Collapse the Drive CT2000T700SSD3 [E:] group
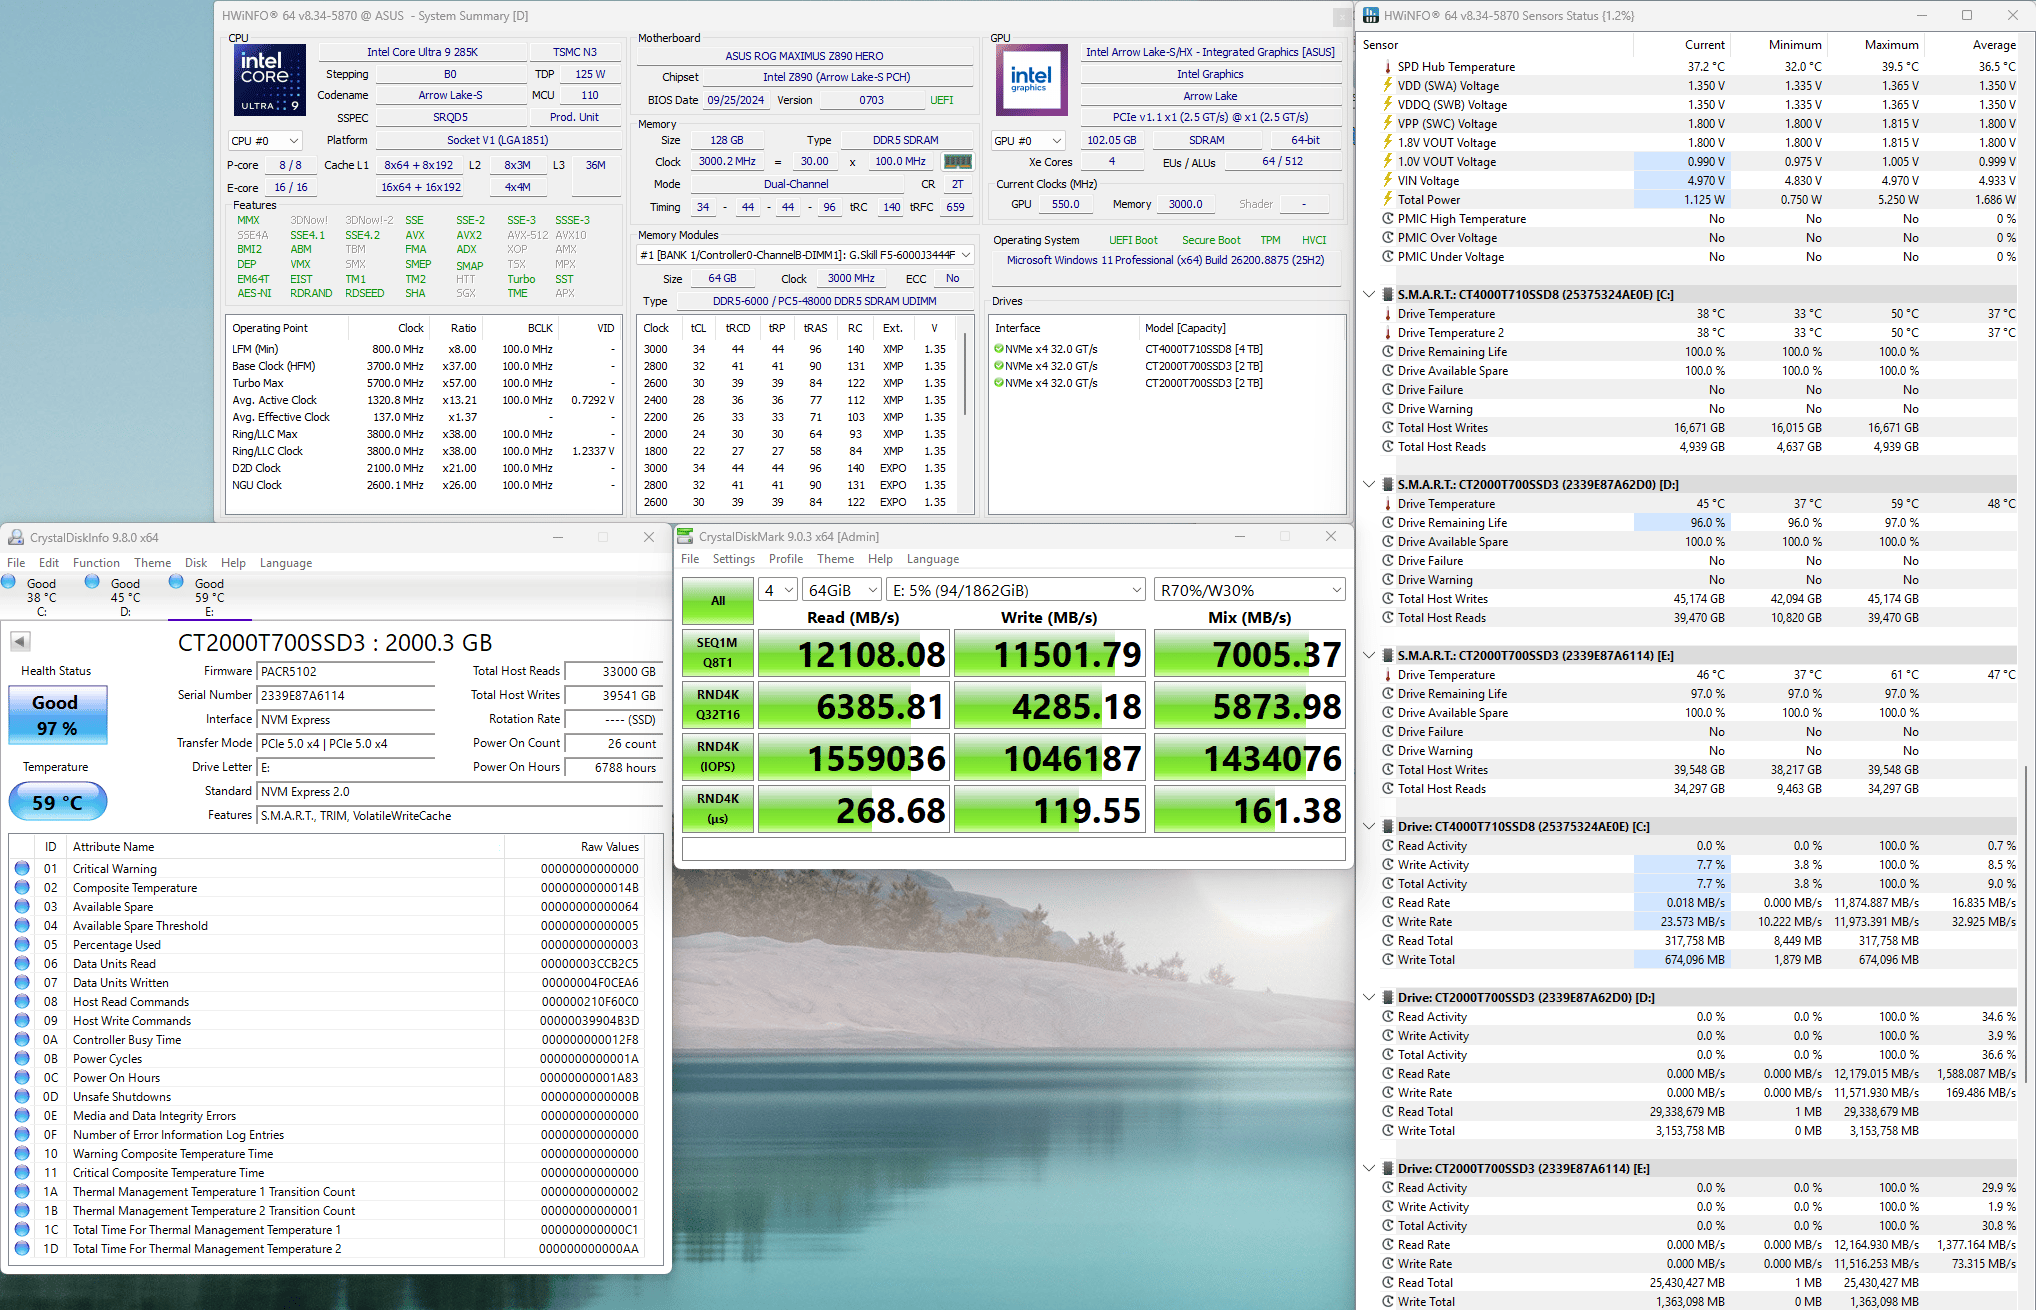 1369,1168
